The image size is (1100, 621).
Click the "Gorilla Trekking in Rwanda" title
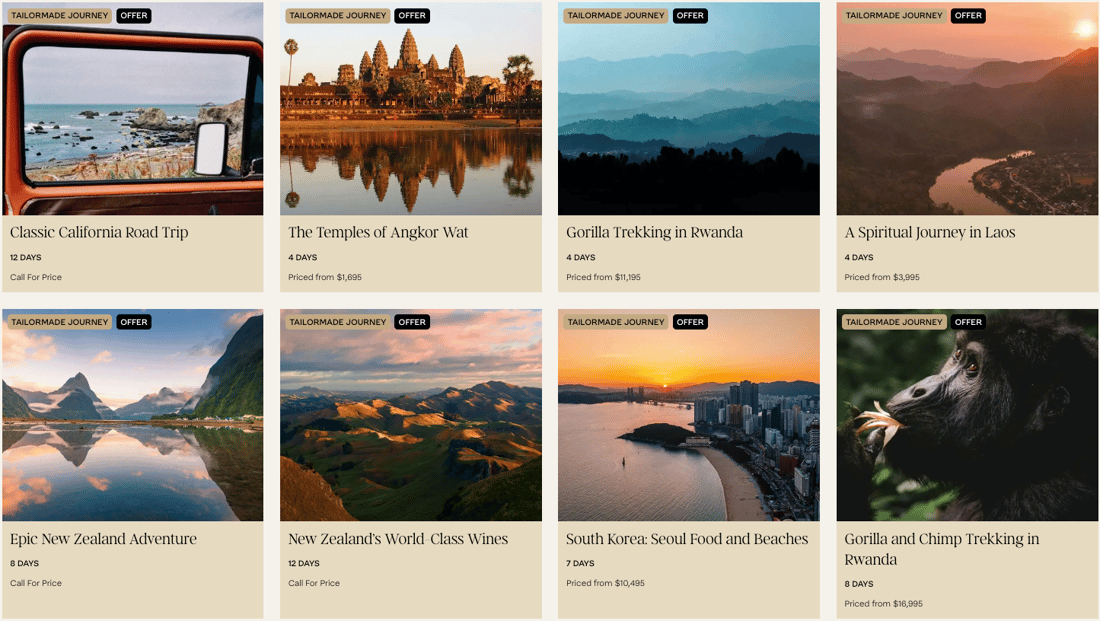pyautogui.click(x=655, y=232)
